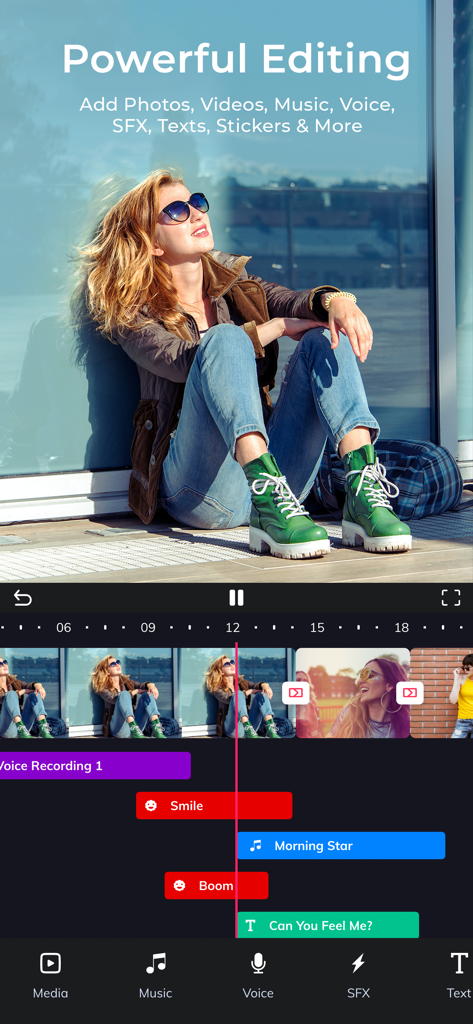The image size is (473, 1024).
Task: Open the SFX tool
Action: (358, 975)
